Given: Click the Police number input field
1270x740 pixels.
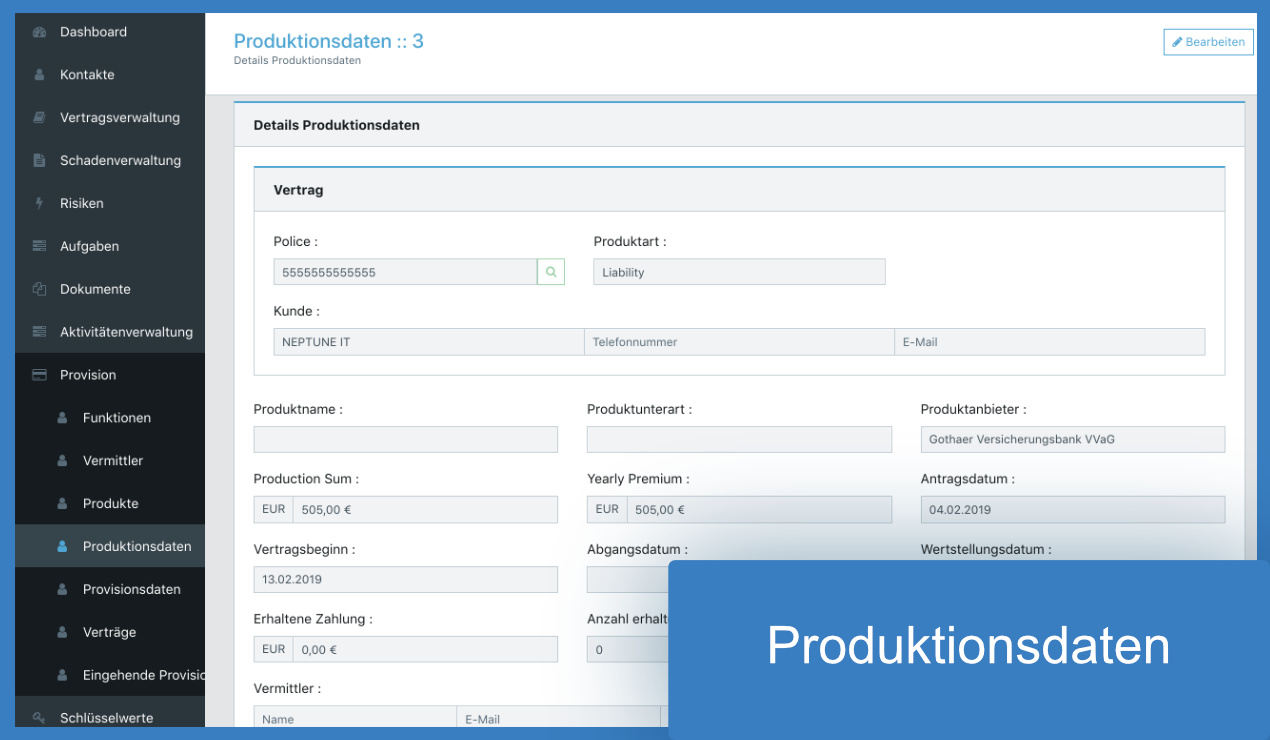Looking at the screenshot, I should pyautogui.click(x=405, y=272).
